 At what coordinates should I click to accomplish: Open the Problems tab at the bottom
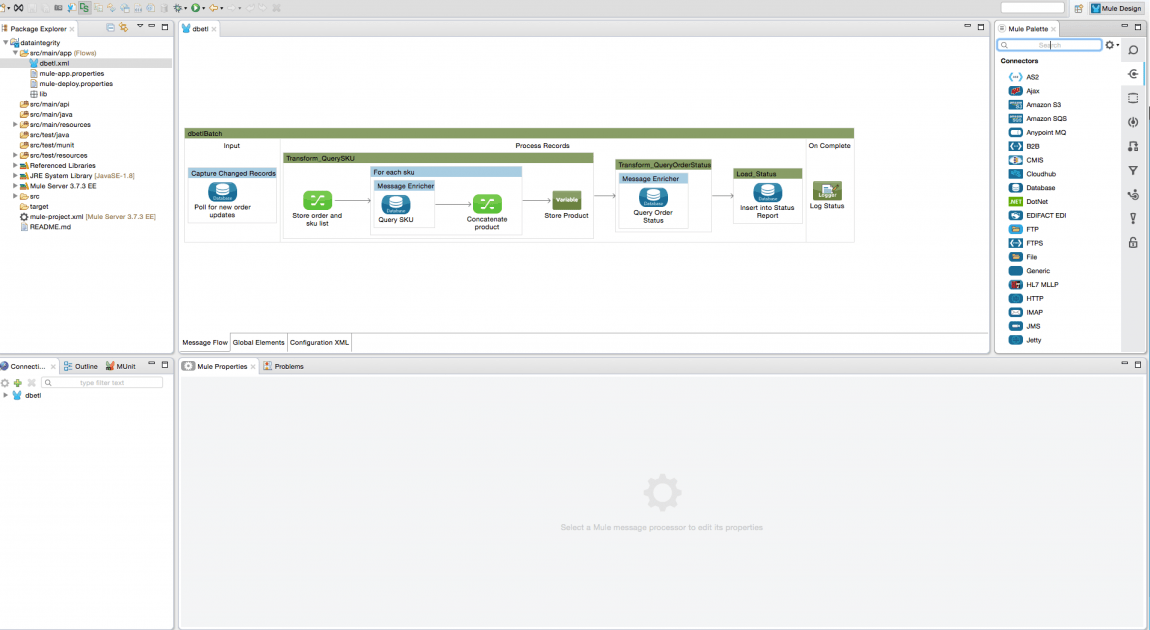click(x=289, y=365)
